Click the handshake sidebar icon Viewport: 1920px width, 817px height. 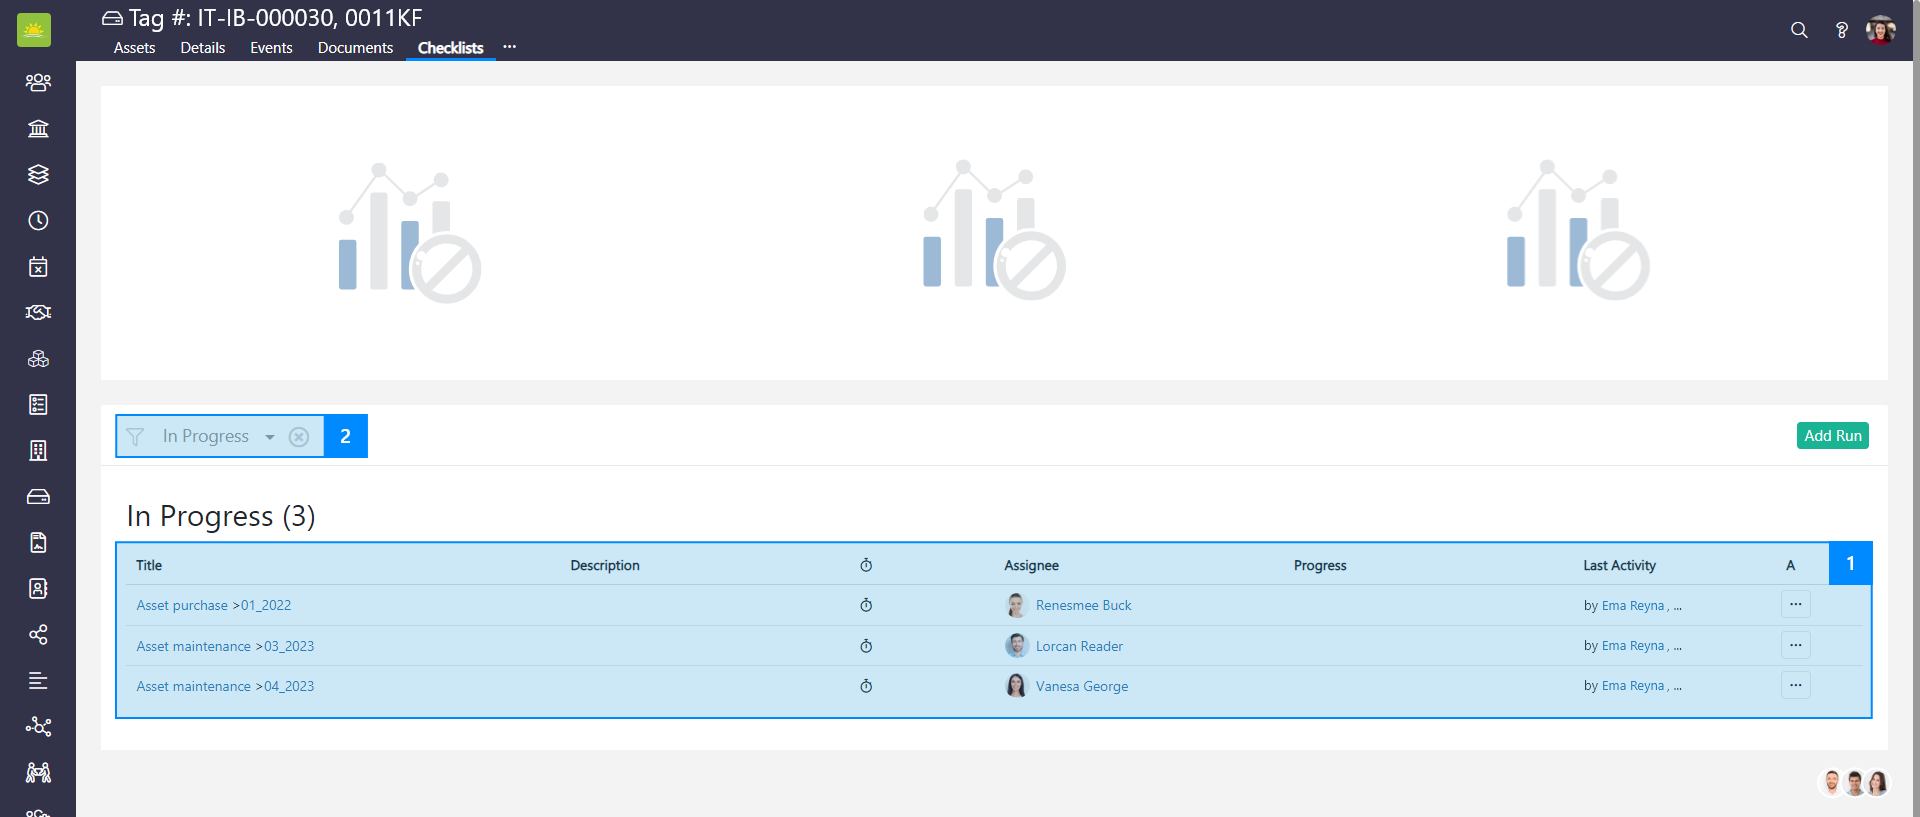(x=38, y=312)
